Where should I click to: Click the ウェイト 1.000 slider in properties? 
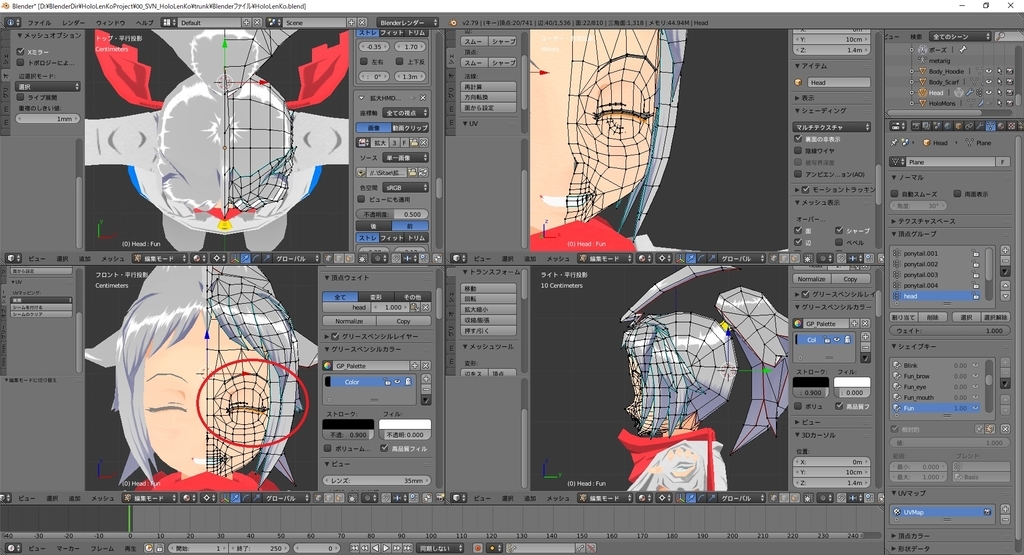coord(950,330)
